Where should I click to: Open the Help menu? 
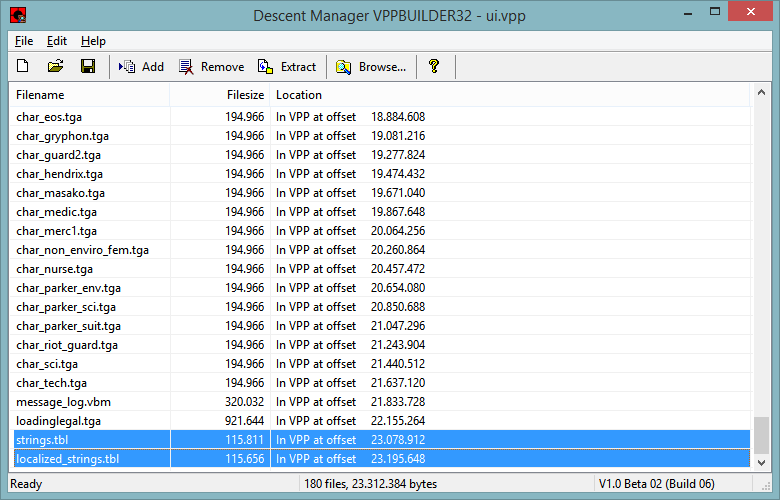click(93, 41)
